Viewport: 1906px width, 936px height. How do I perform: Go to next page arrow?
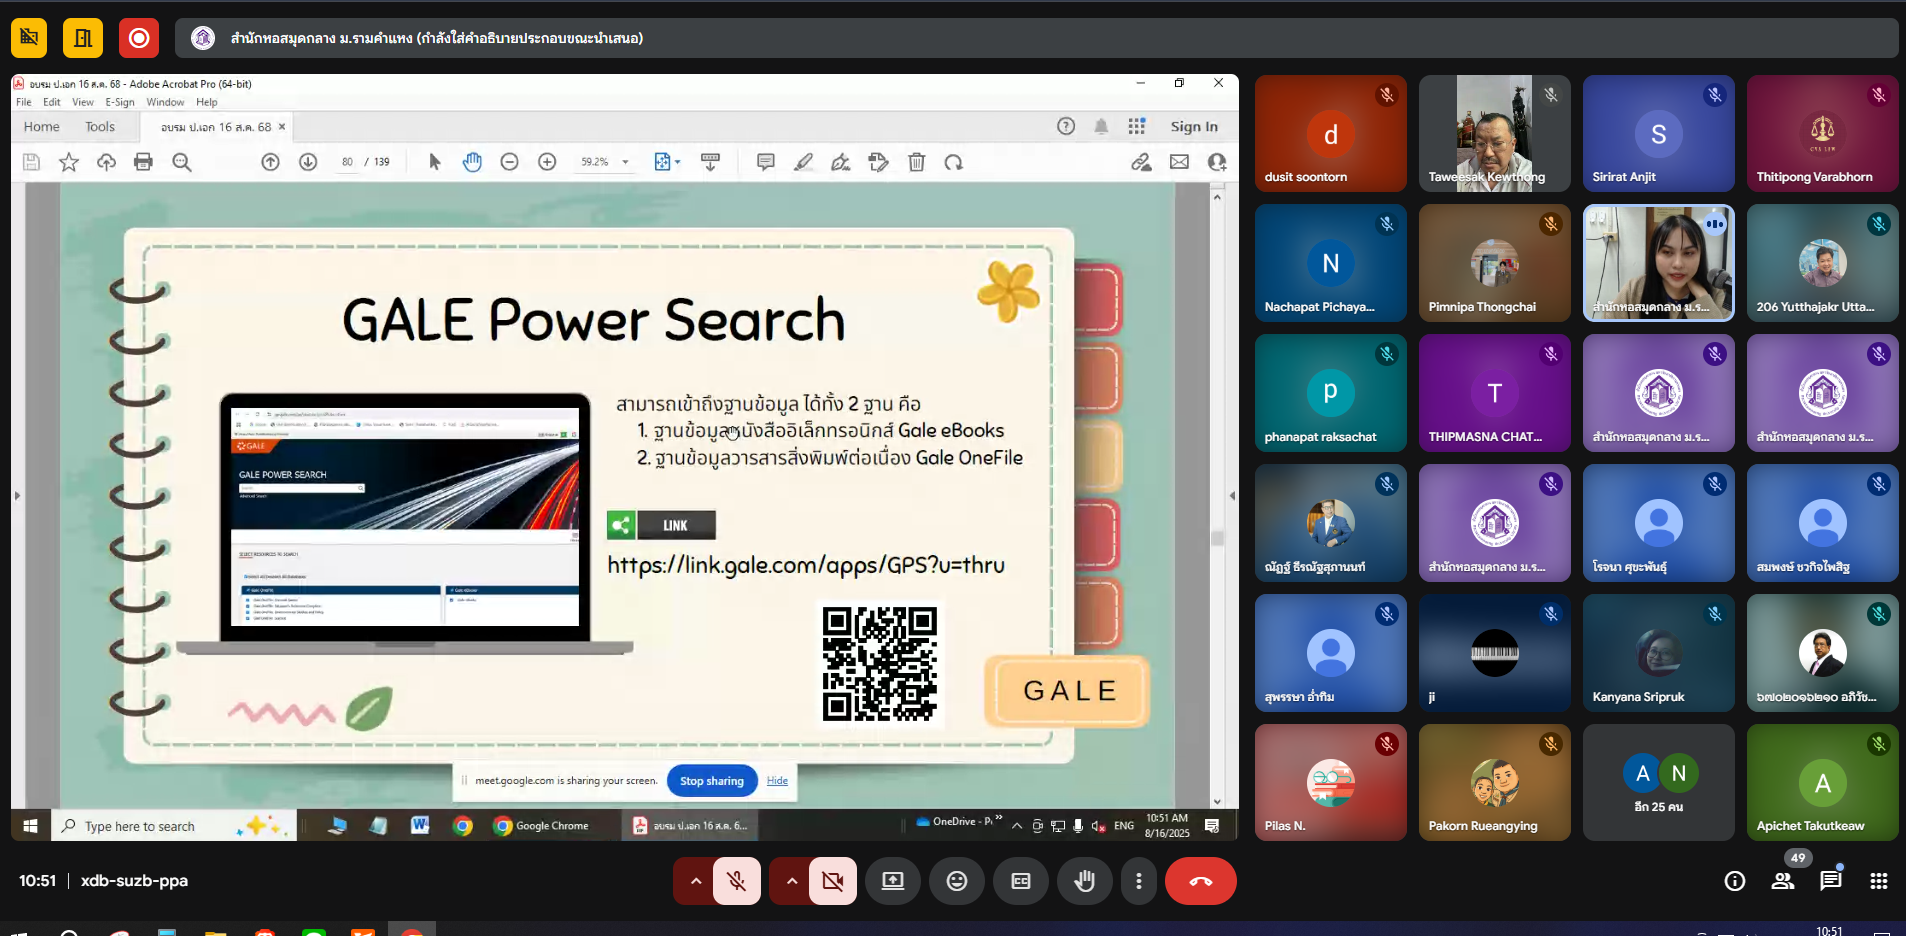pos(308,162)
